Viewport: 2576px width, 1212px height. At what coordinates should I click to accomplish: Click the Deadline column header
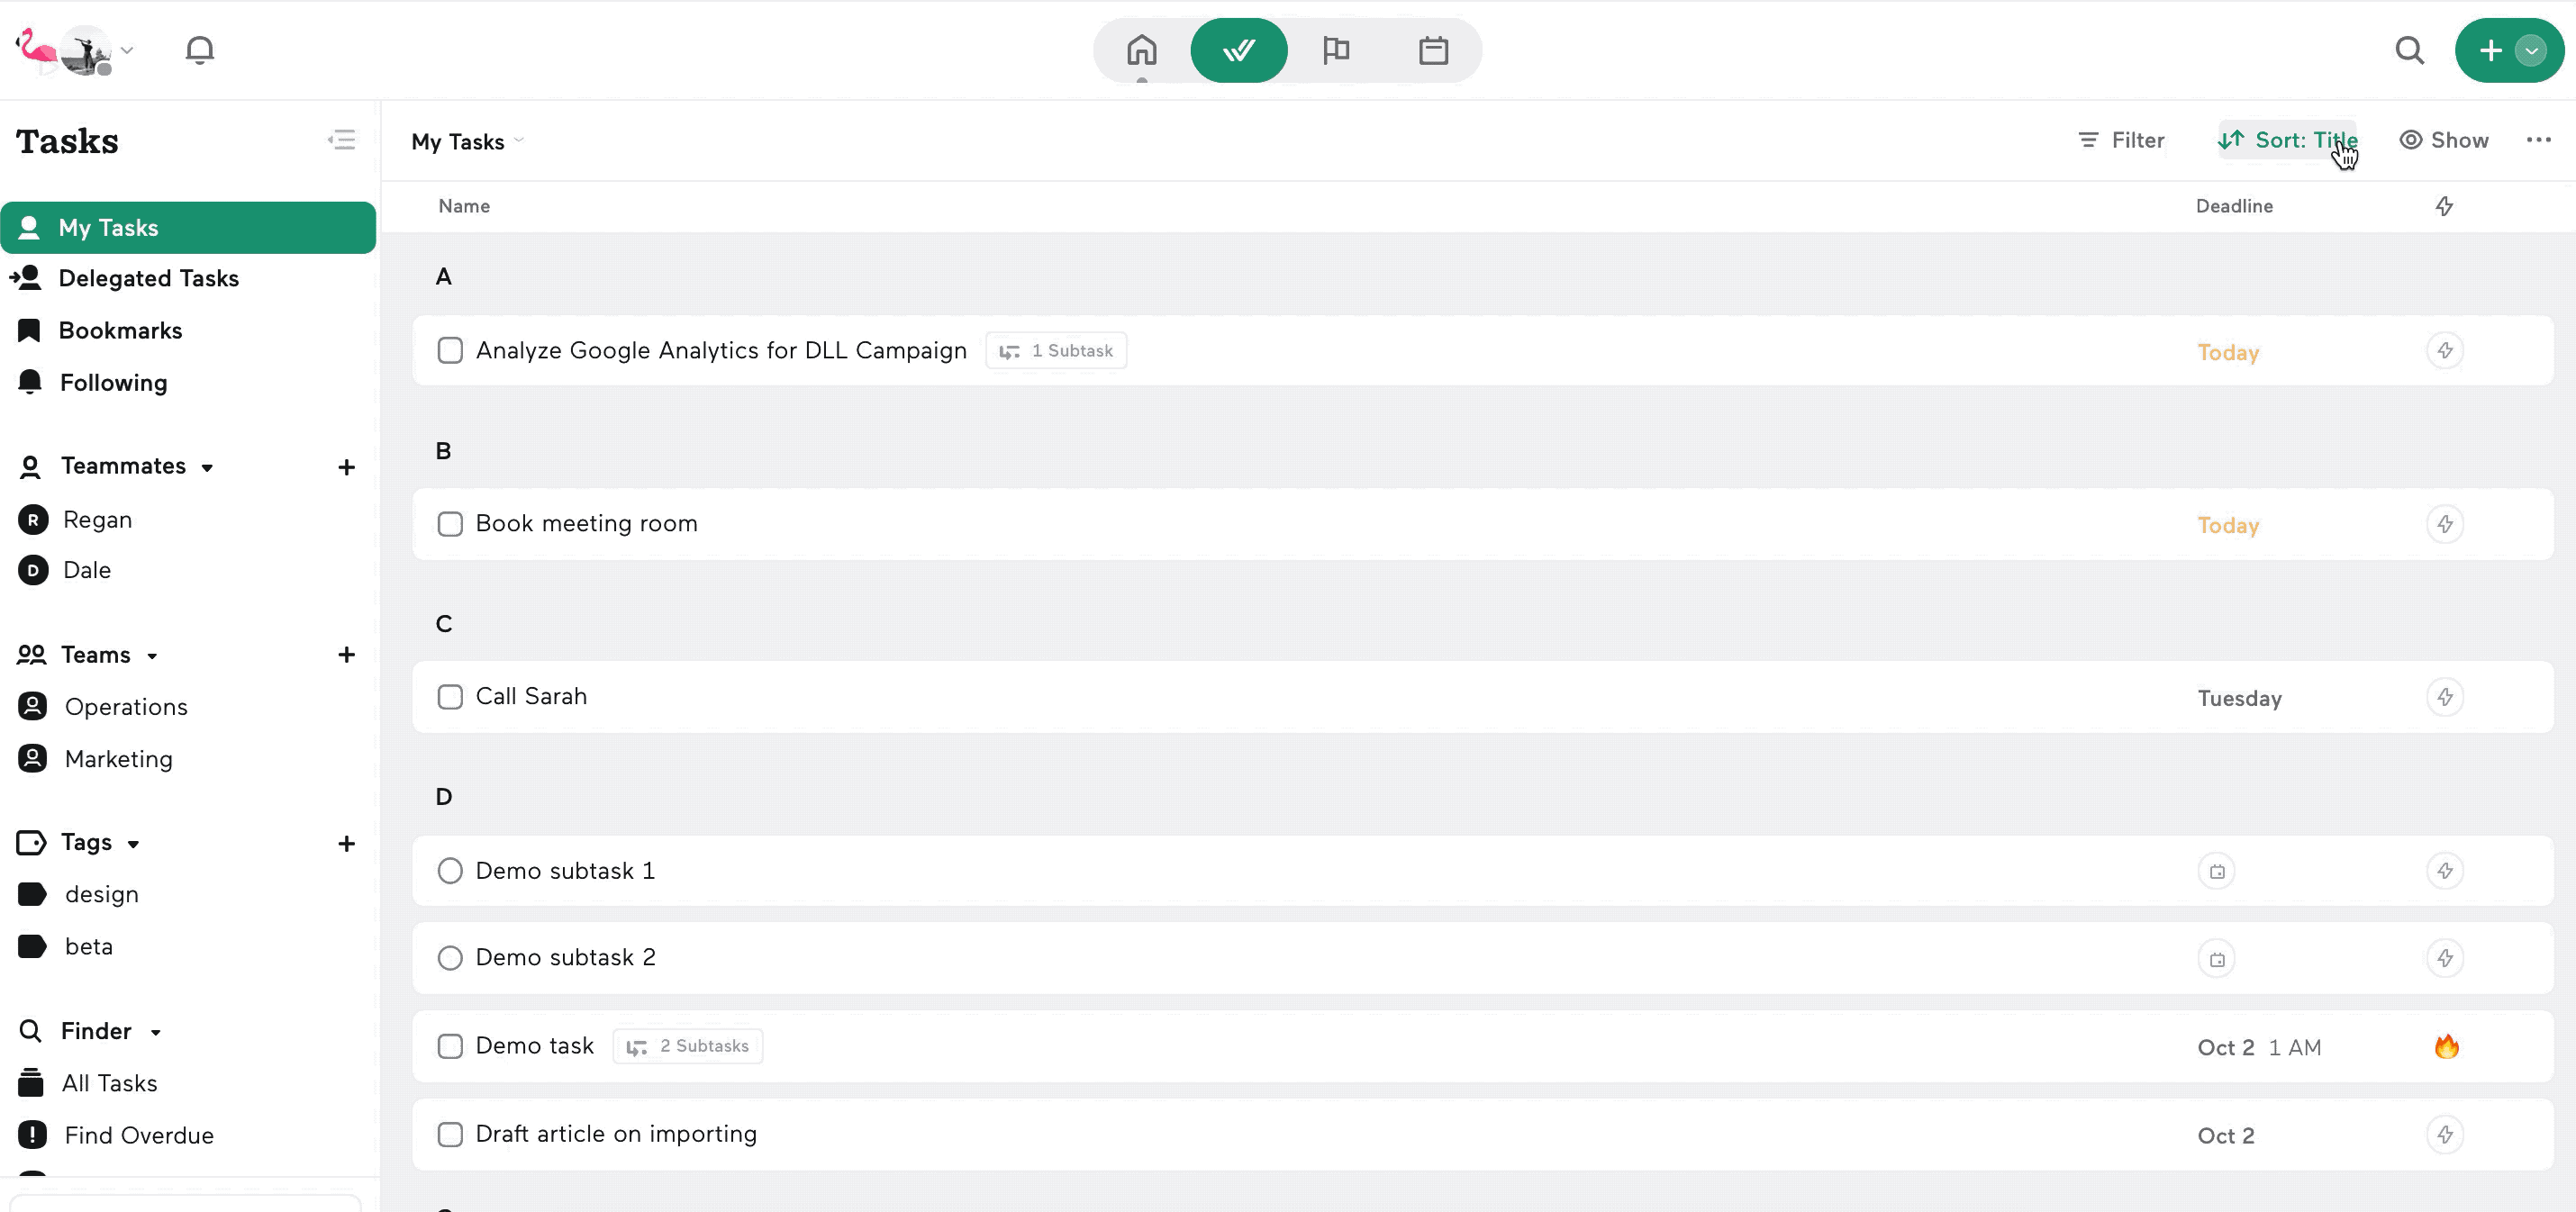pos(2233,206)
